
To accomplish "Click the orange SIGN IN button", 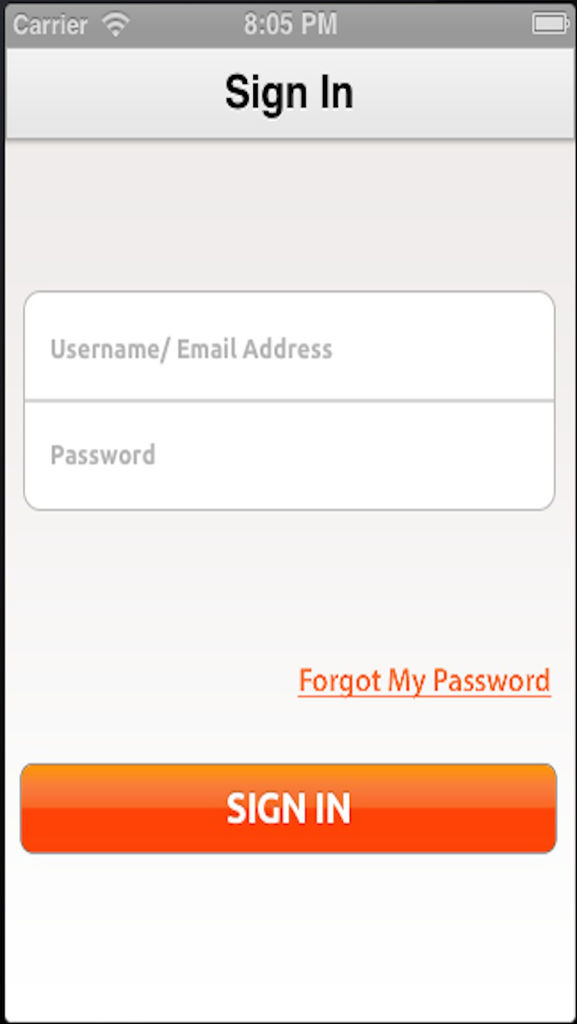I will pos(288,808).
